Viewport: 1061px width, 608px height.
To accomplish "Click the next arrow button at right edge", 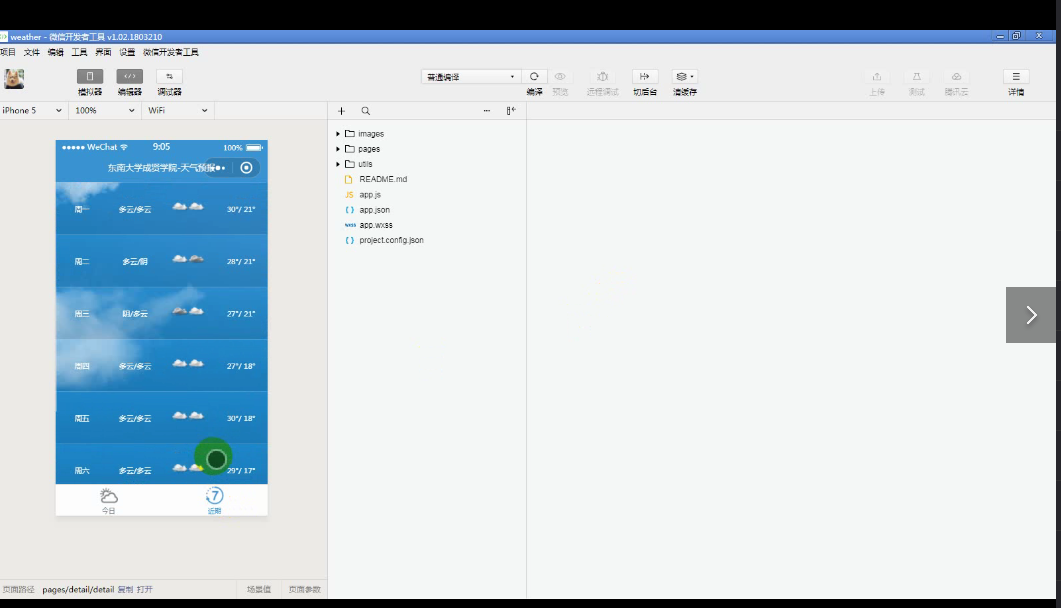I will click(x=1031, y=315).
